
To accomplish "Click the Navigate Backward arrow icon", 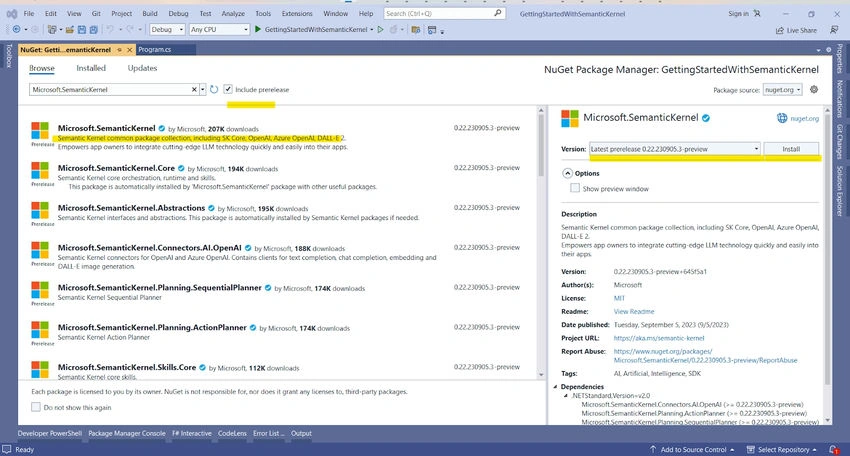I will pos(16,29).
